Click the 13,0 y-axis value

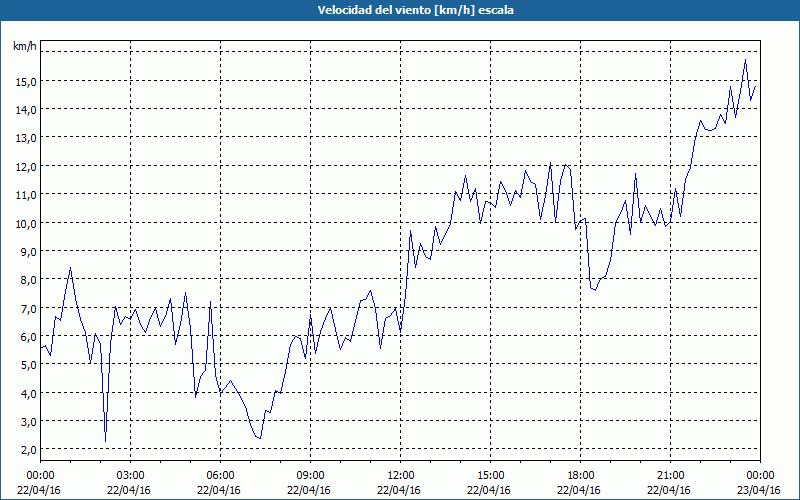[27, 138]
